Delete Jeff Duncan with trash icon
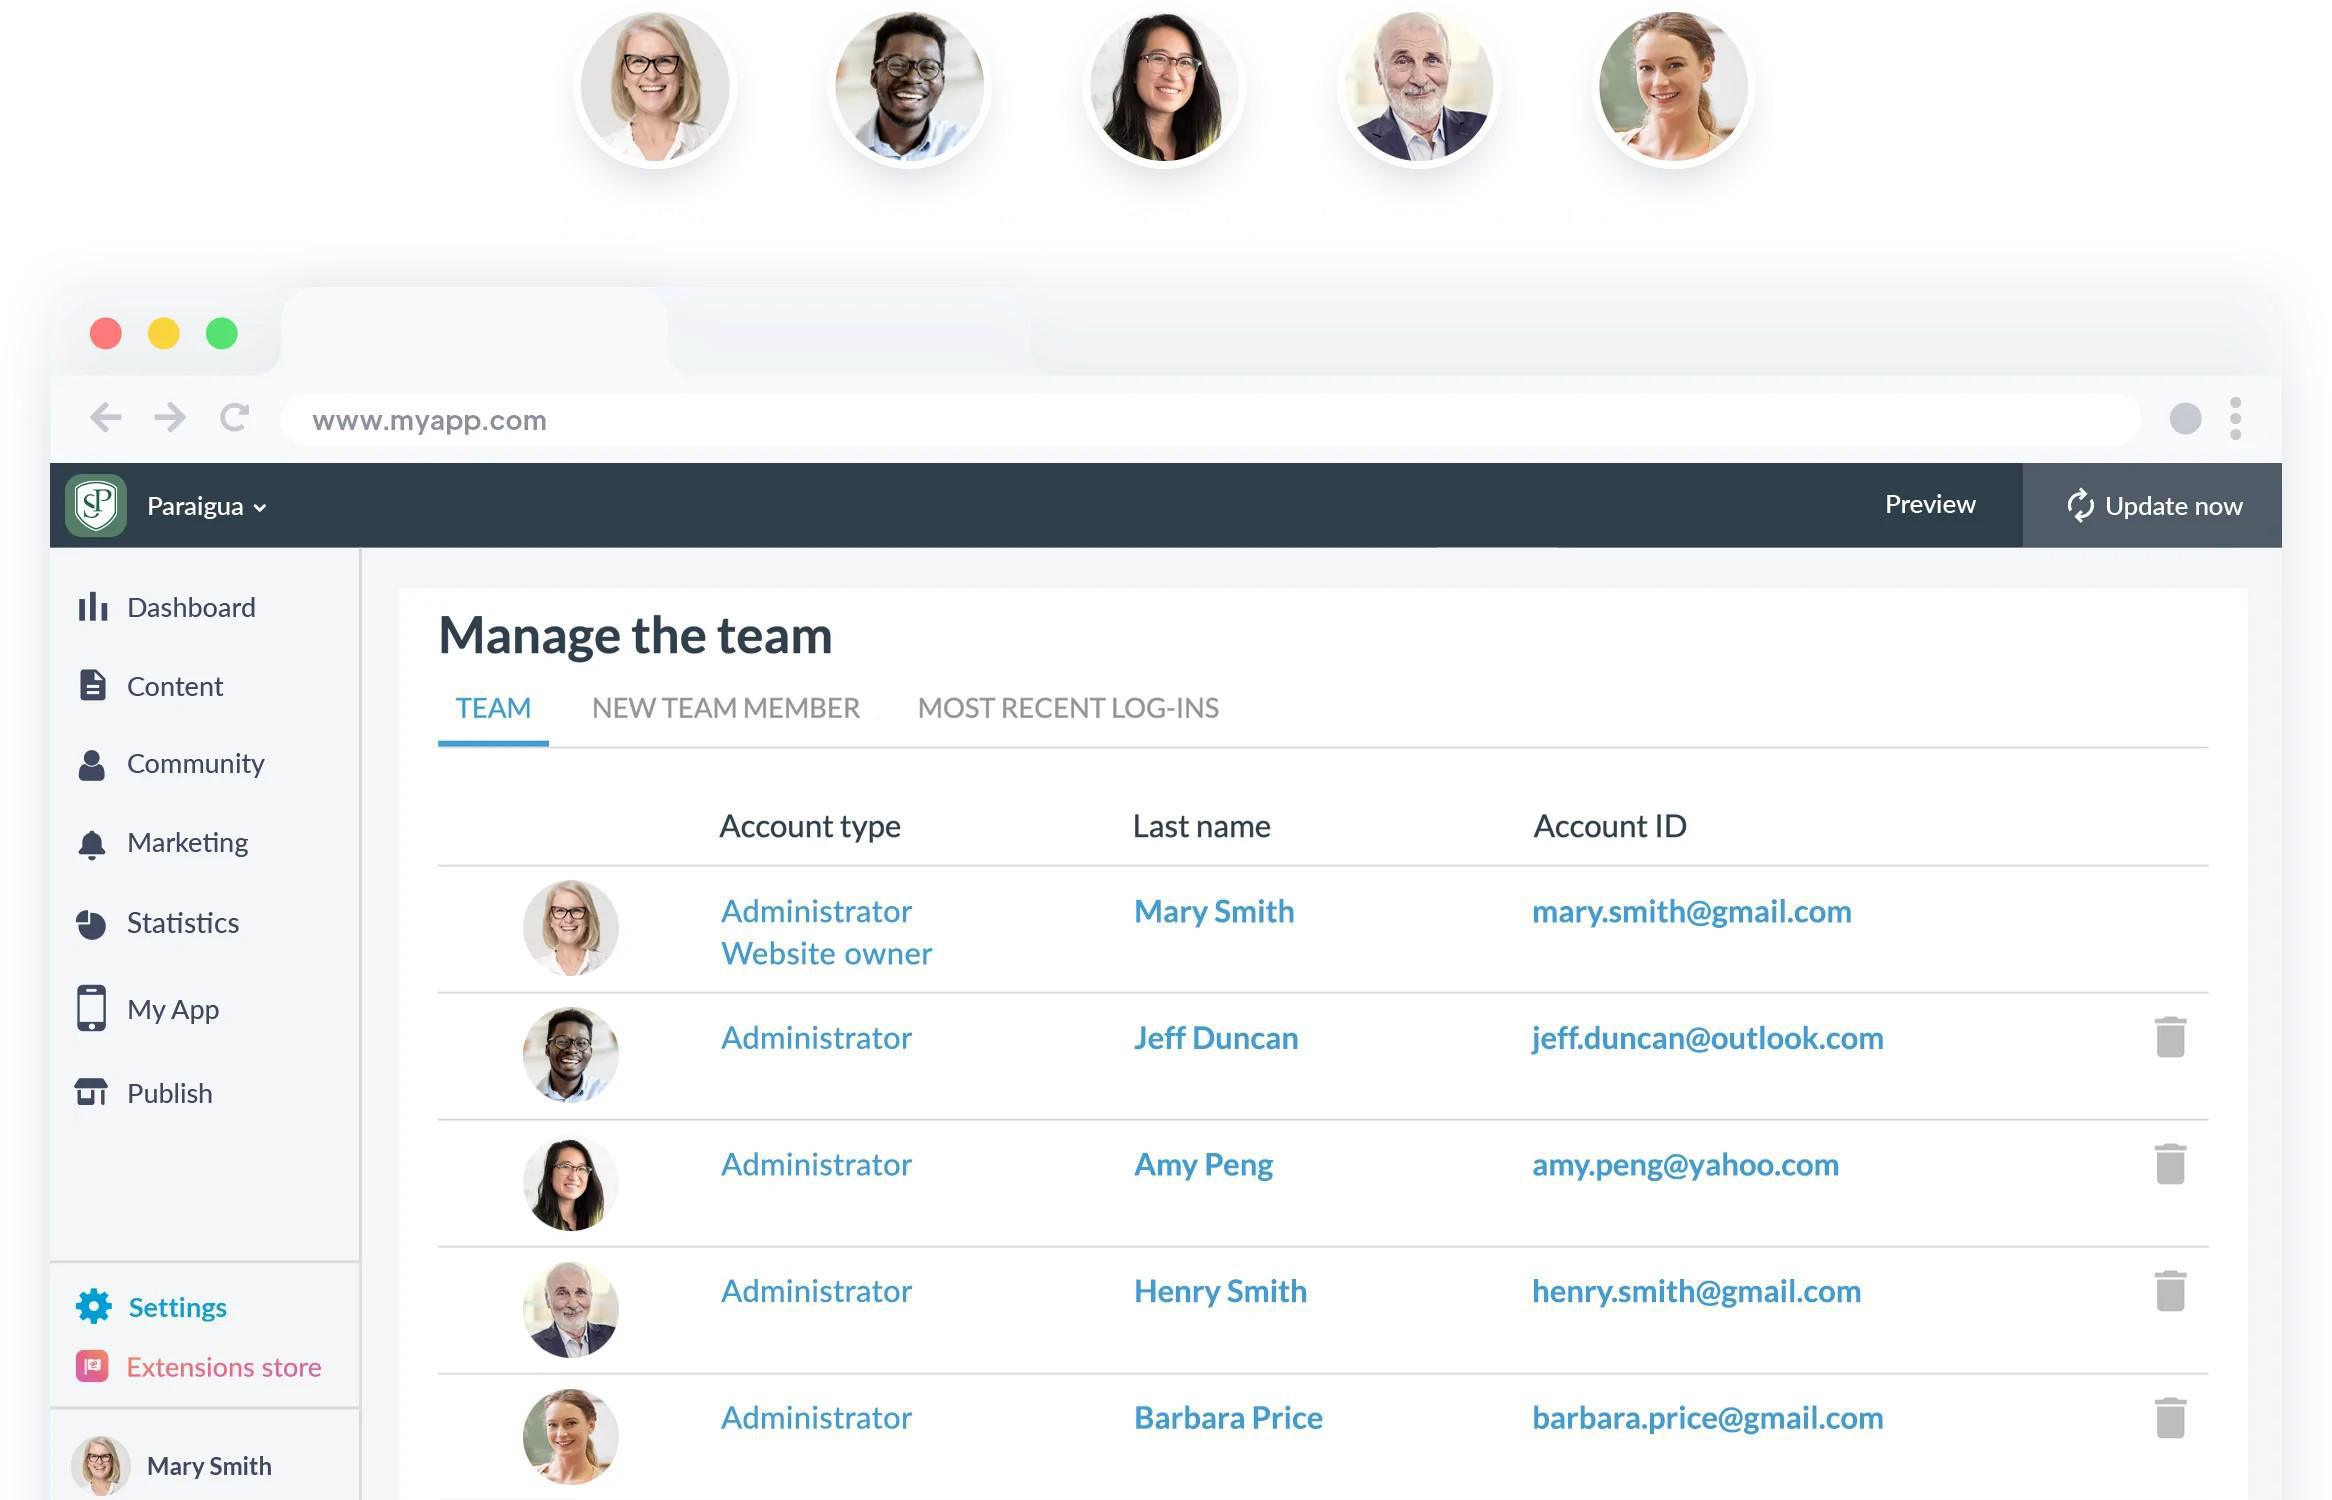Viewport: 2332px width, 1500px height. [x=2169, y=1037]
